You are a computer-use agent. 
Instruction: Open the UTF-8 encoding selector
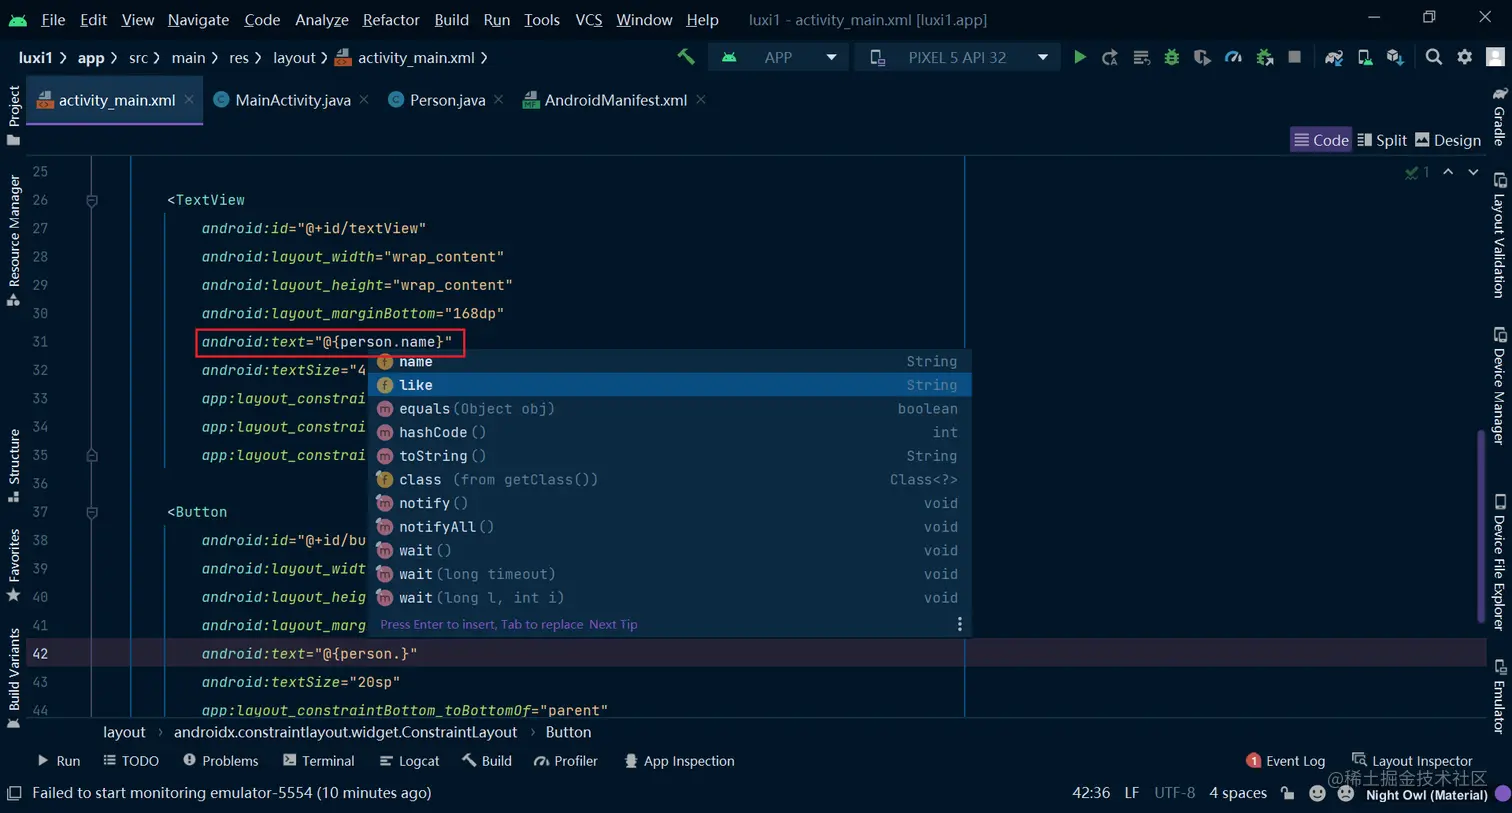[x=1175, y=793]
